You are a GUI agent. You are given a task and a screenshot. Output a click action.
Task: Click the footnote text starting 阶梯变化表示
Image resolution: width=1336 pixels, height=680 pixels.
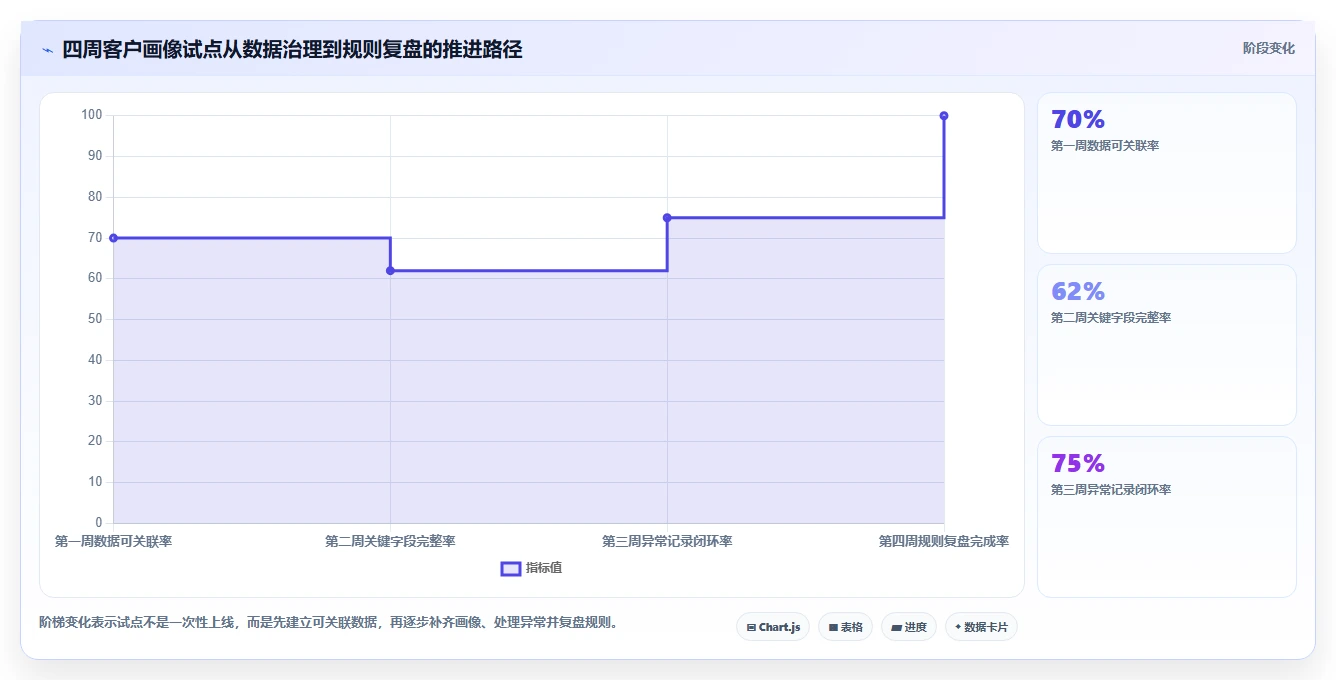pos(331,622)
